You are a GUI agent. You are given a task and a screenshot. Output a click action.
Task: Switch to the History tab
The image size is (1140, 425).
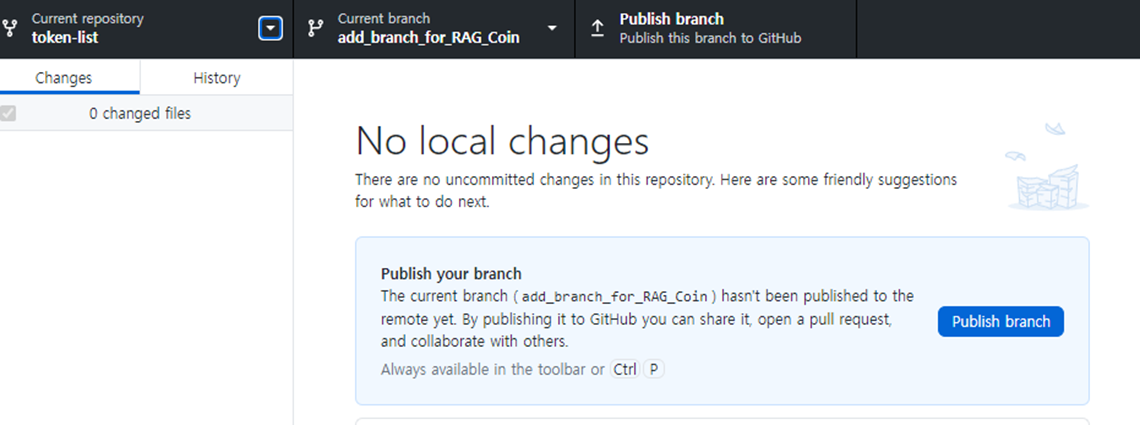(217, 77)
